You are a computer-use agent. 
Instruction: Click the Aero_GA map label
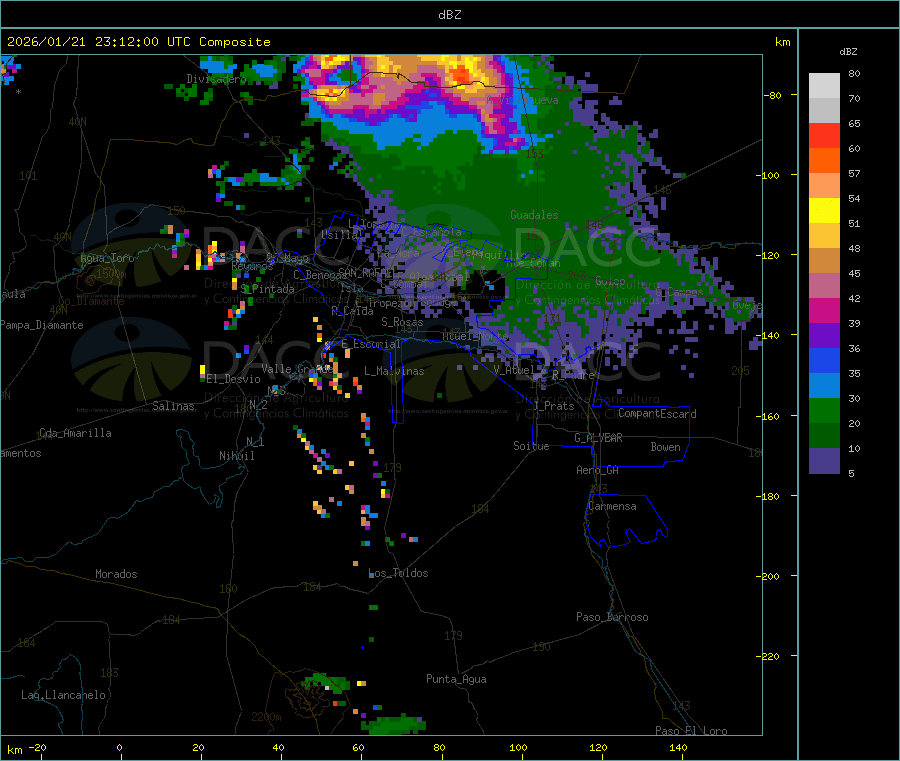[597, 470]
